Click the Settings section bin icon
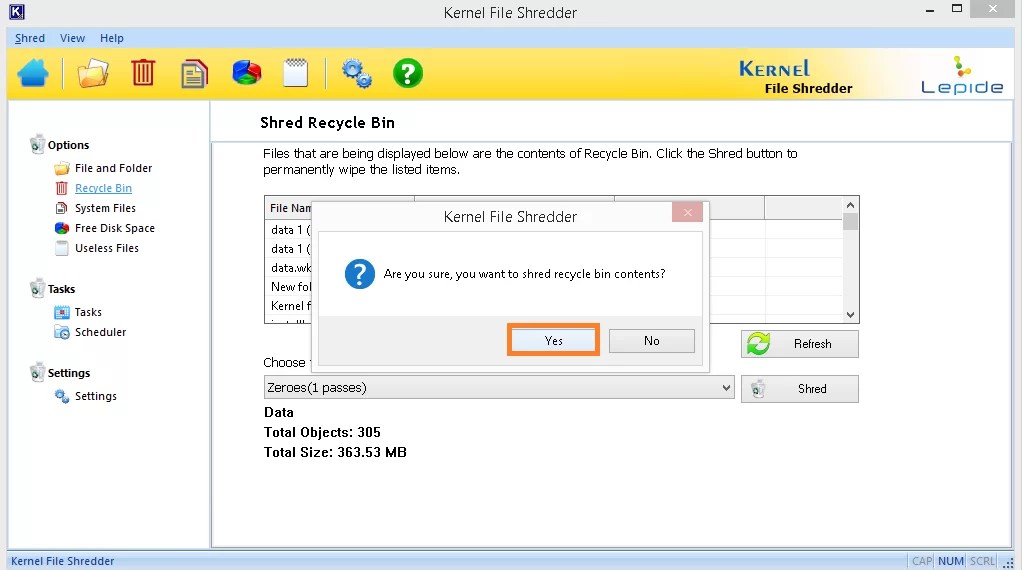This screenshot has height=570, width=1022. pos(37,373)
